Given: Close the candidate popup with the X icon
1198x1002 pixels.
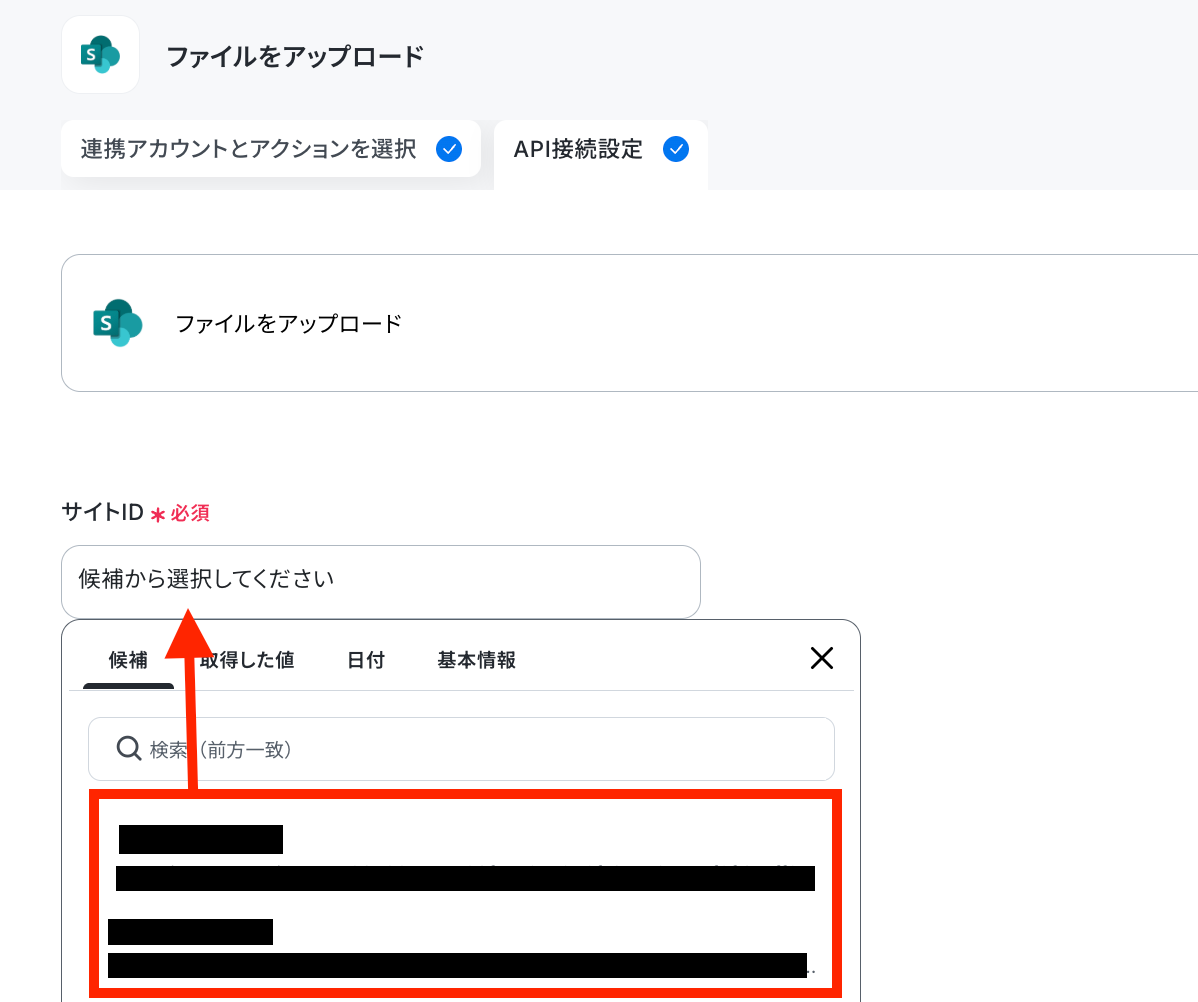Looking at the screenshot, I should pyautogui.click(x=821, y=658).
